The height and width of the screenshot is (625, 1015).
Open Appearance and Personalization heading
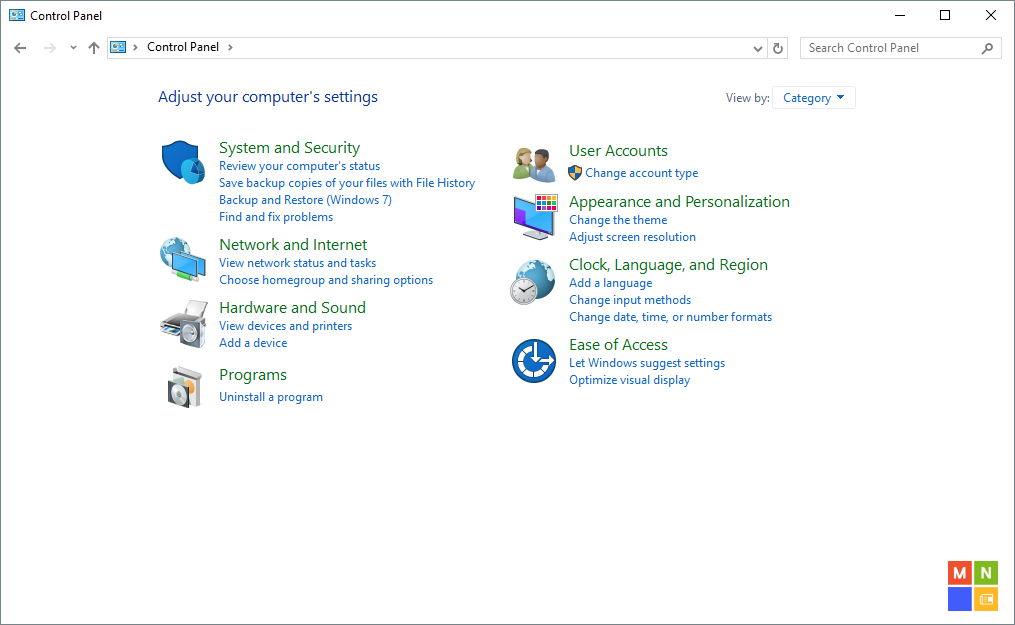(x=679, y=201)
